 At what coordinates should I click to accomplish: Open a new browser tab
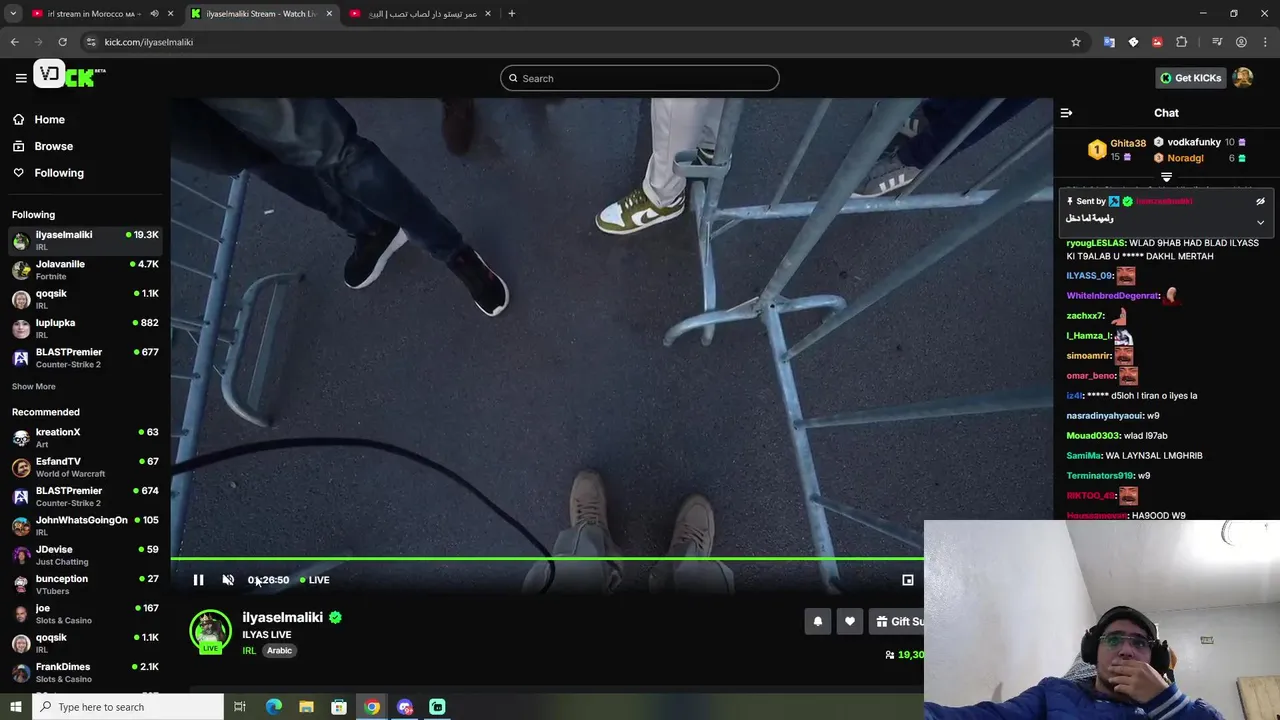[x=512, y=14]
